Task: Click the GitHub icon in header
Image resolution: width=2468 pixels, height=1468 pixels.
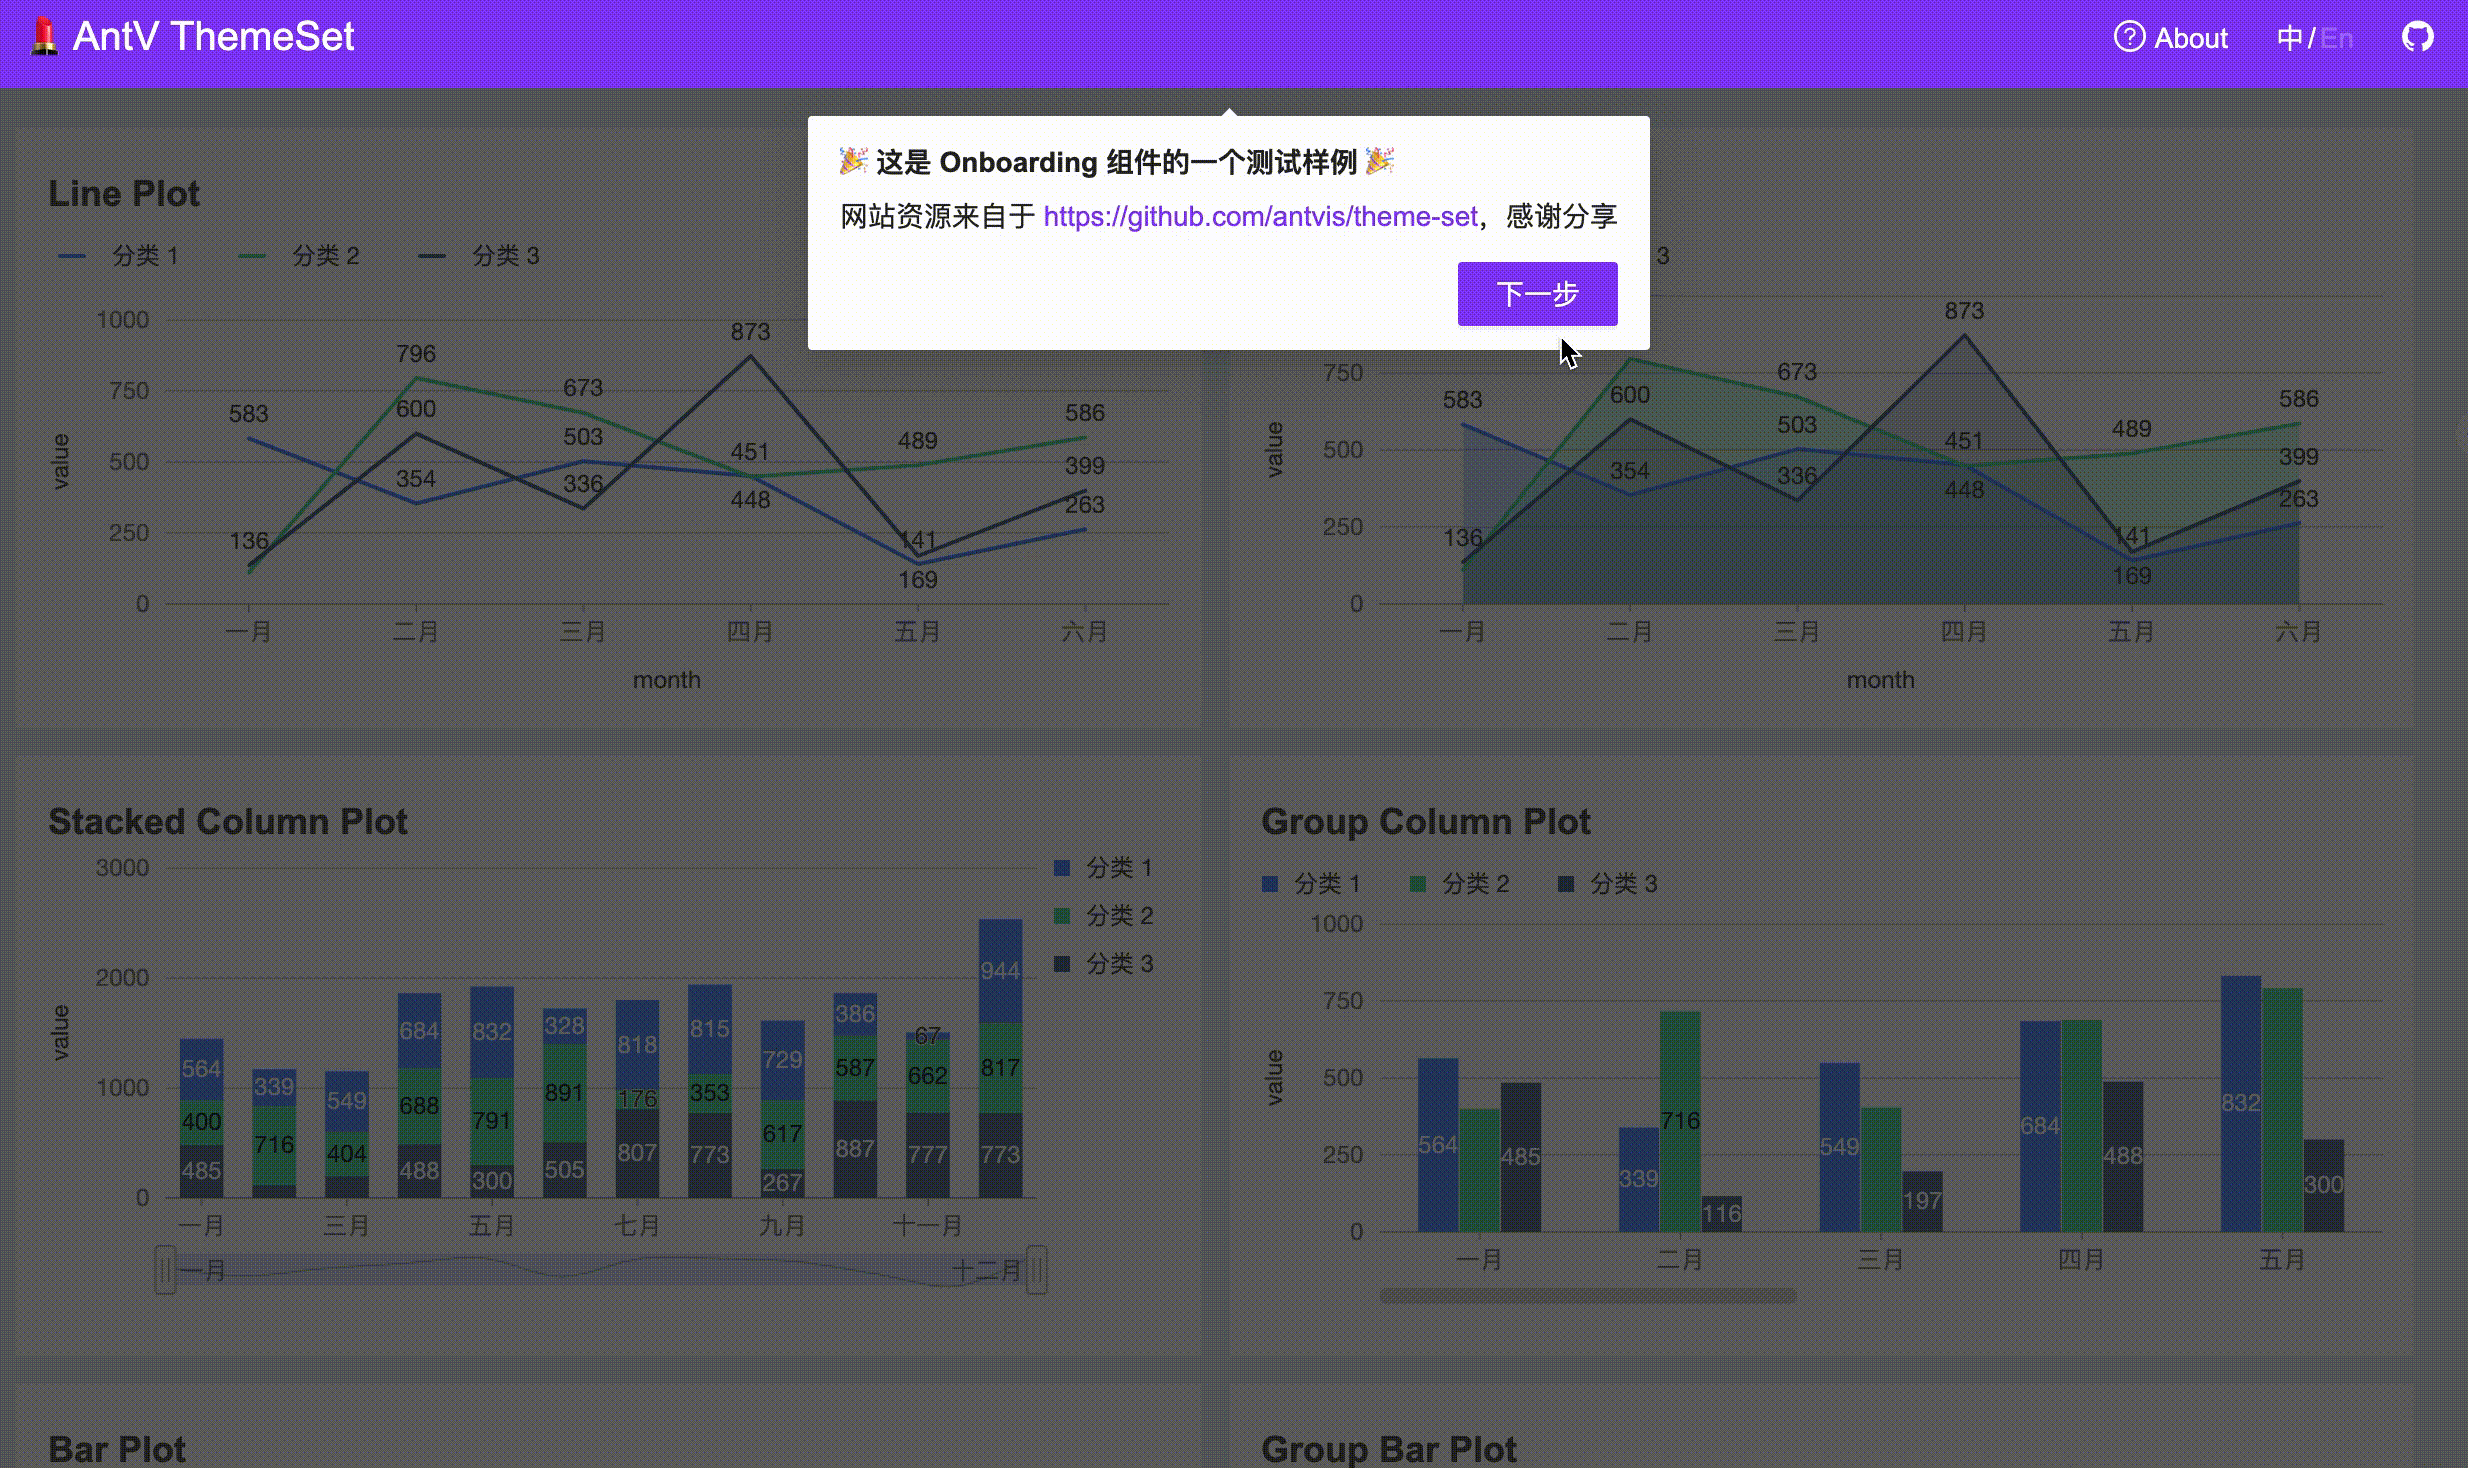Action: [x=2417, y=38]
